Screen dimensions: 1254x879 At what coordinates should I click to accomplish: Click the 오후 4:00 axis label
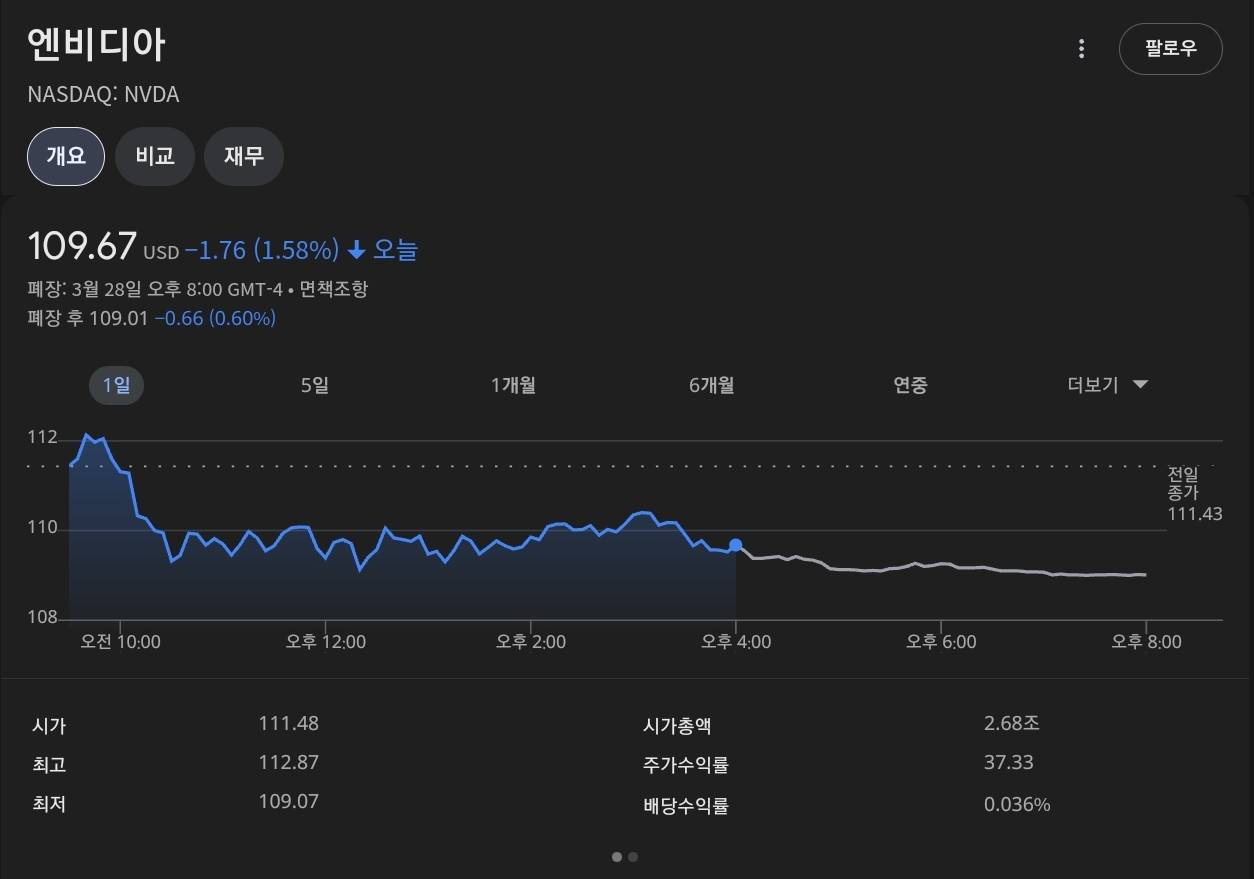(736, 642)
